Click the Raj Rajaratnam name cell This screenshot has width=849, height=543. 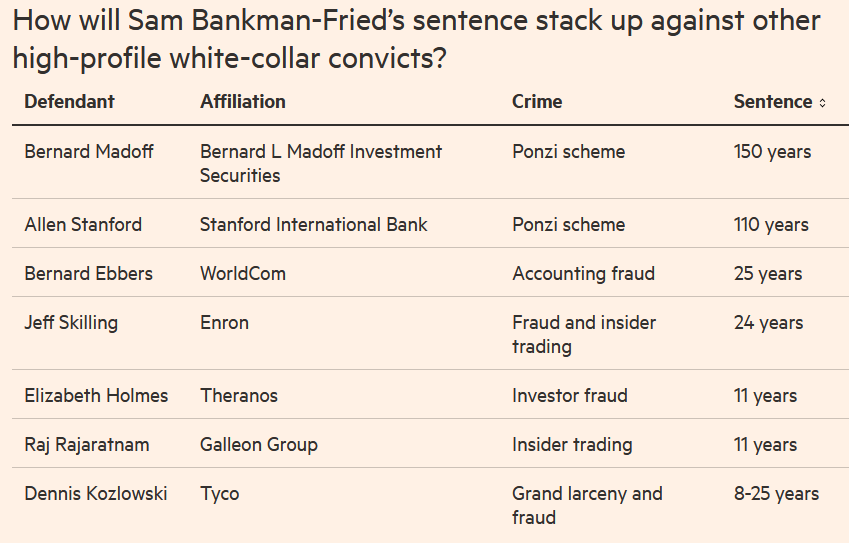[x=87, y=445]
